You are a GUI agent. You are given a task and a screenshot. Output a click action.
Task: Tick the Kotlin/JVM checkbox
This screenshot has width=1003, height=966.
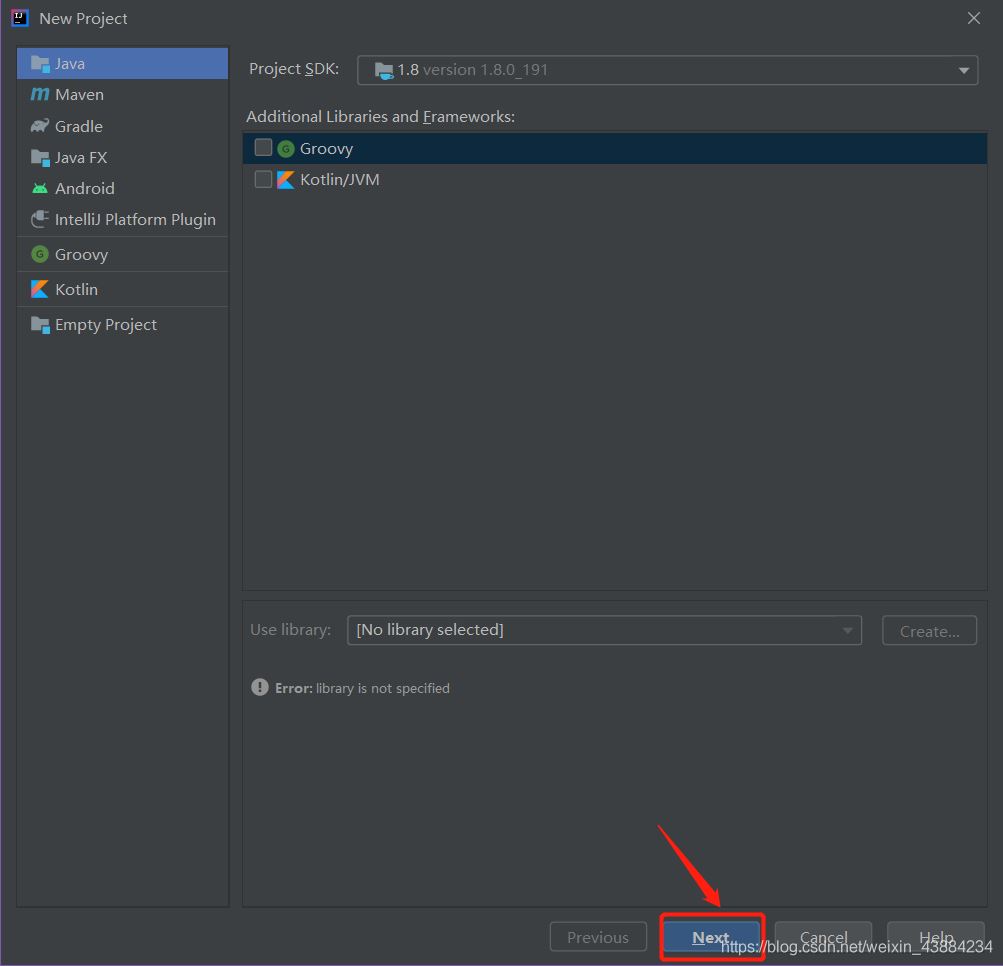[x=263, y=180]
